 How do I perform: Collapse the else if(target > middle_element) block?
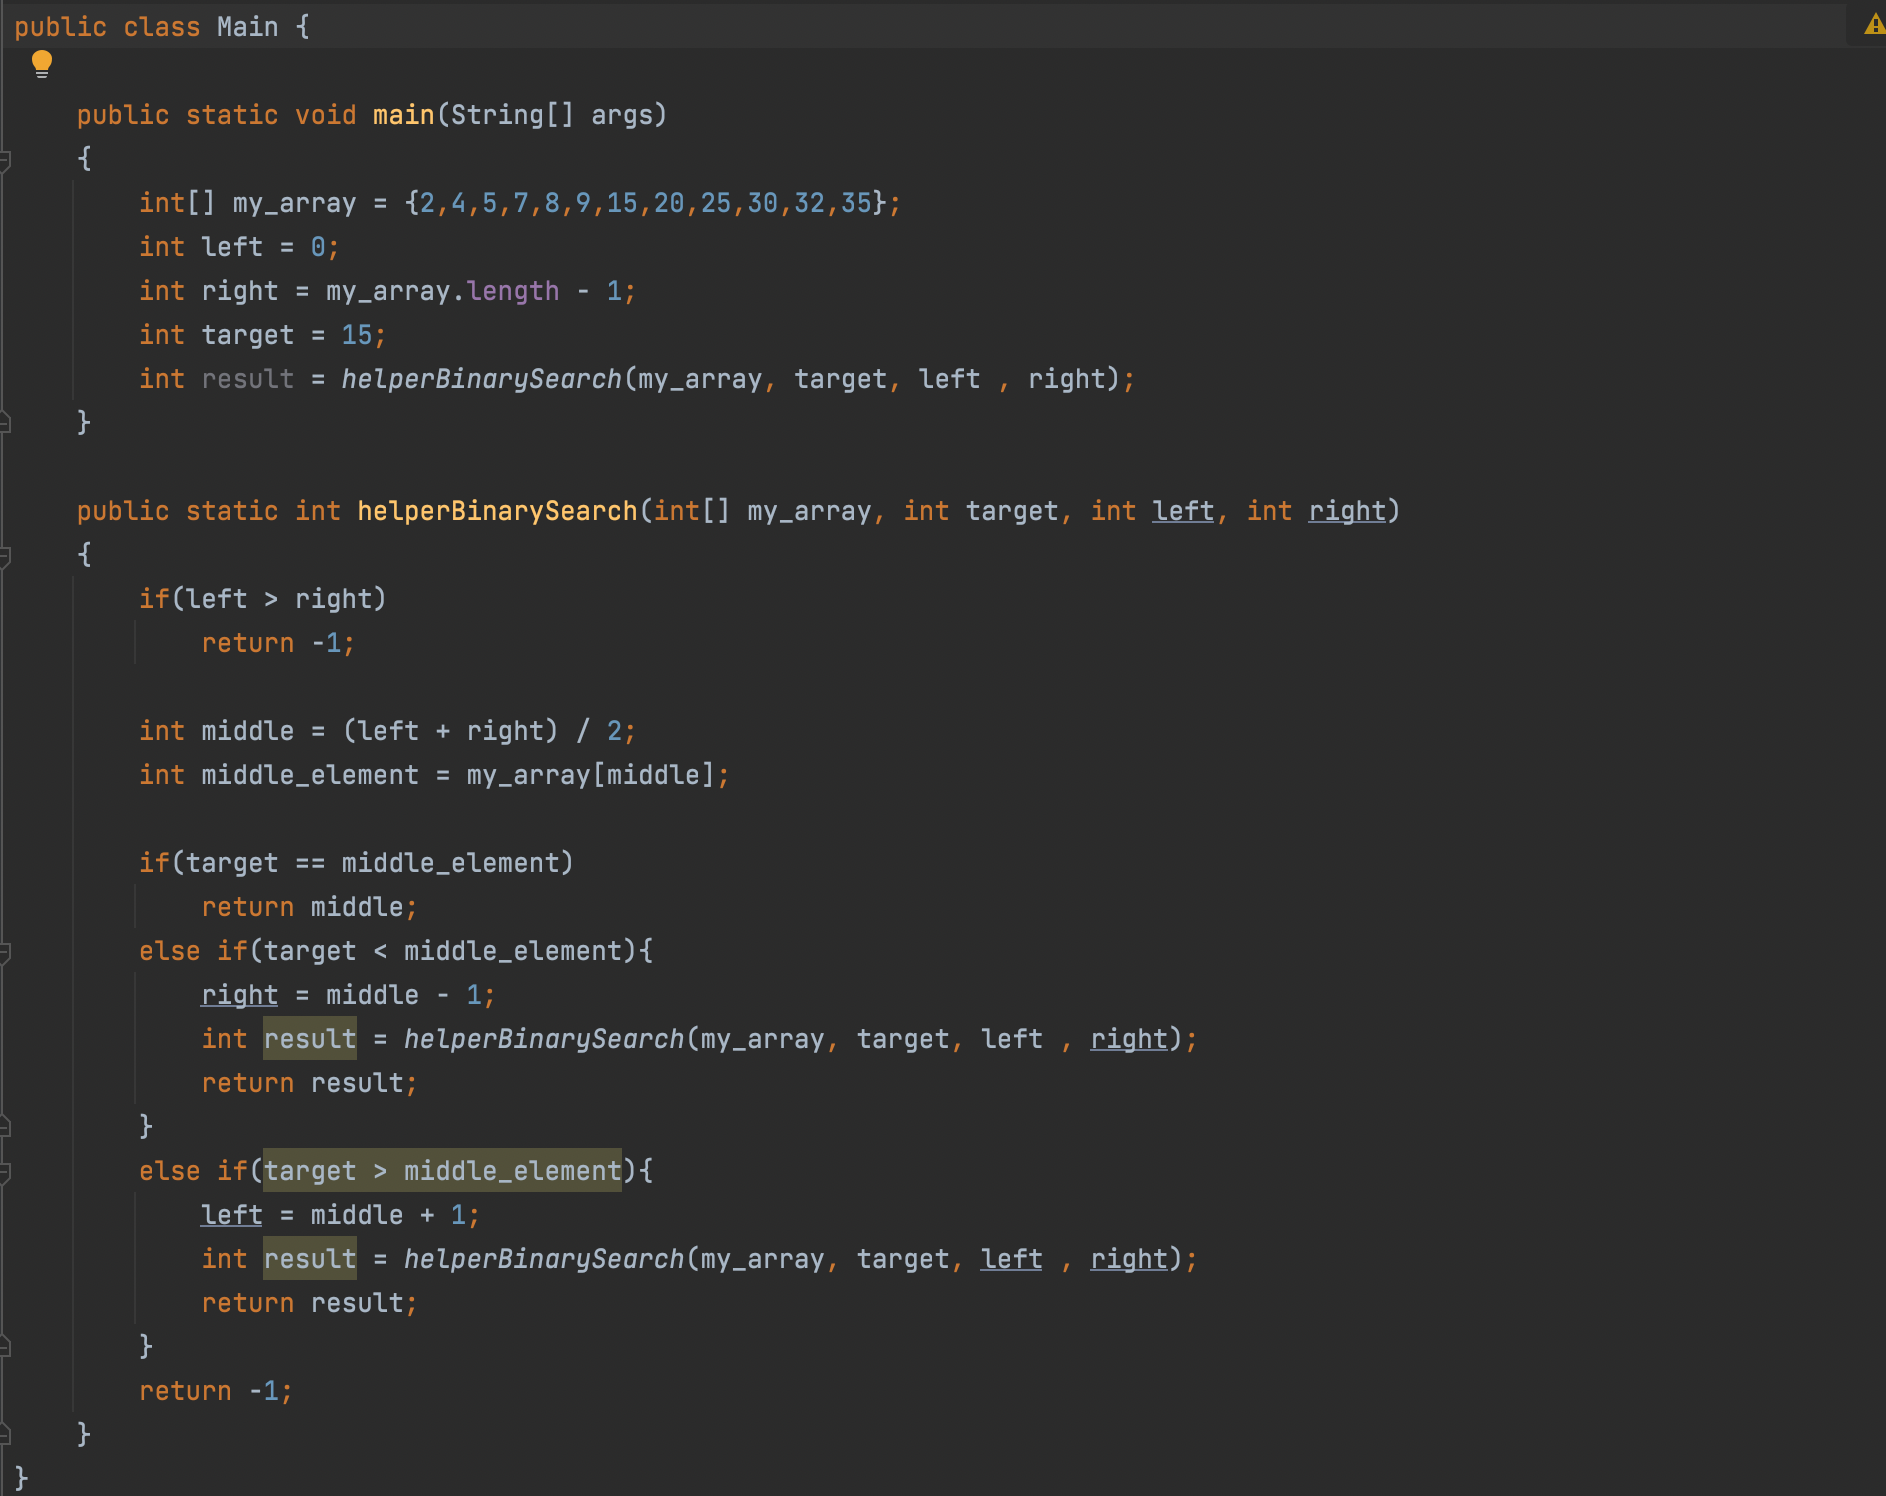click(x=5, y=1171)
